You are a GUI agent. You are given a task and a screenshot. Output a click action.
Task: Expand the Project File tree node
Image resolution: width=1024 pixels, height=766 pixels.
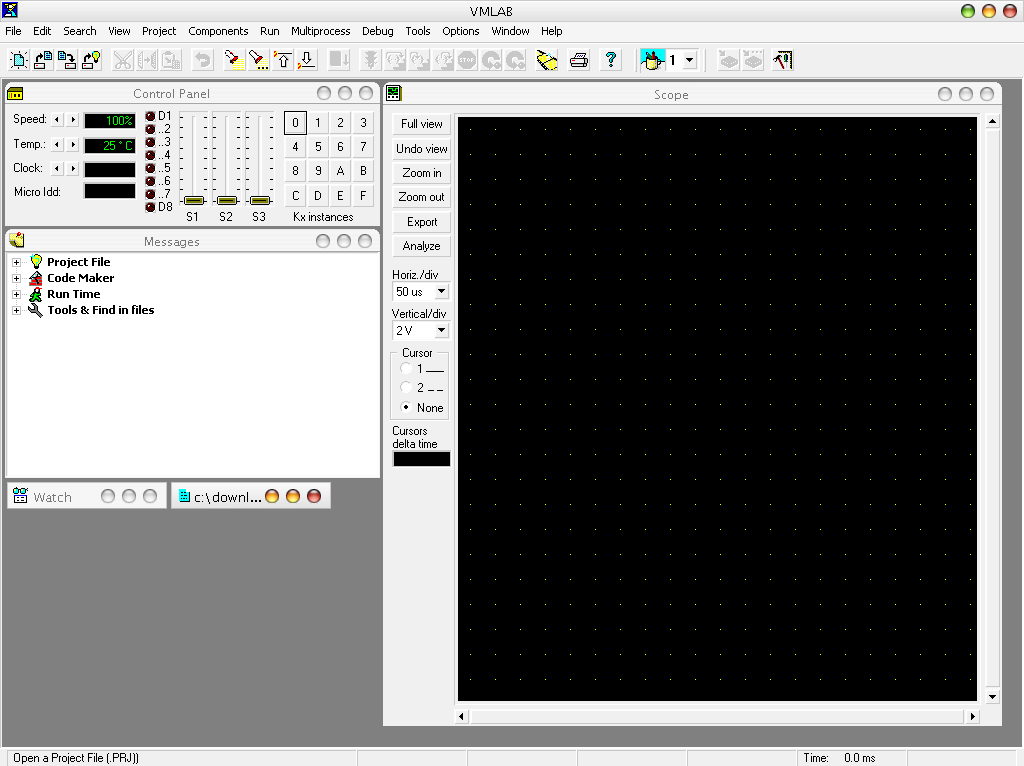coord(16,262)
